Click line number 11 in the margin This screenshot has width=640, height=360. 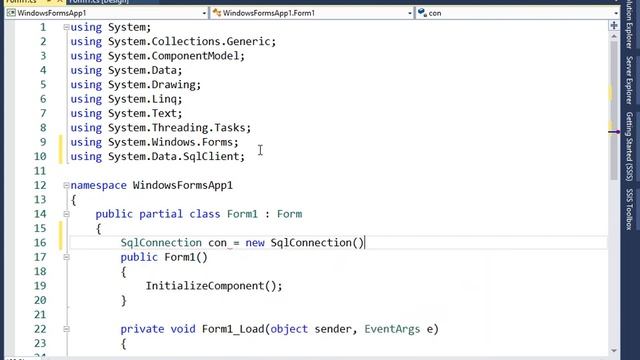[40, 171]
